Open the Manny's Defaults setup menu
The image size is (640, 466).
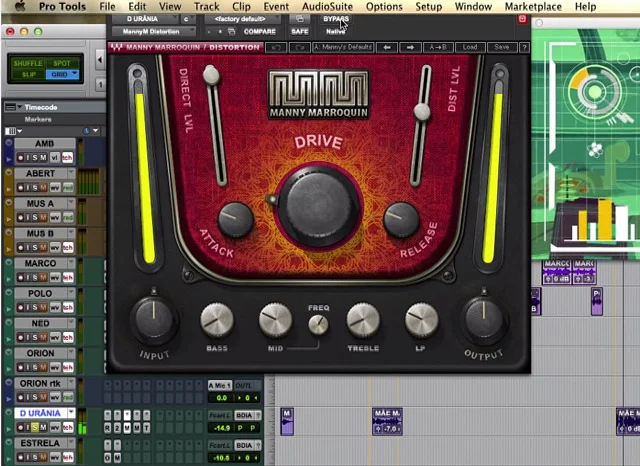point(343,47)
